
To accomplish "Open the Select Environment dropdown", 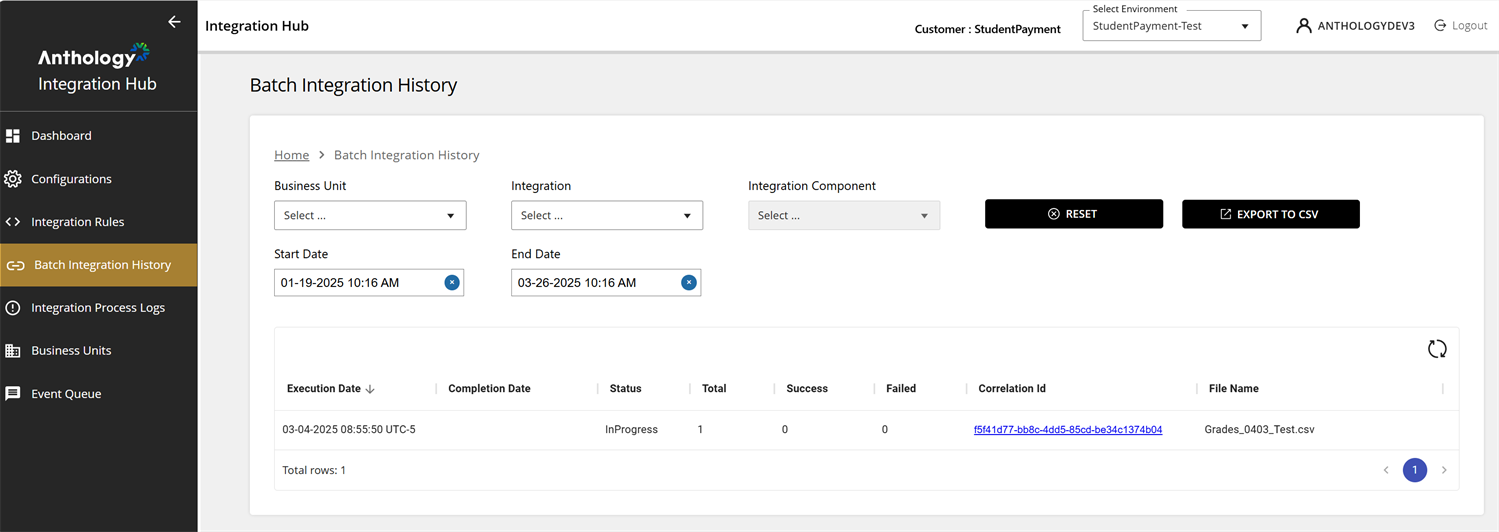I will (1171, 26).
